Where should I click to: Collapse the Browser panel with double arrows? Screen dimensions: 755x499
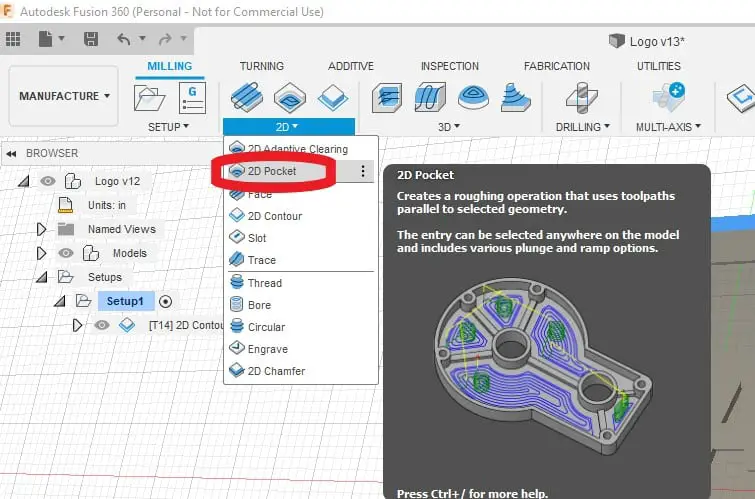pyautogui.click(x=11, y=154)
